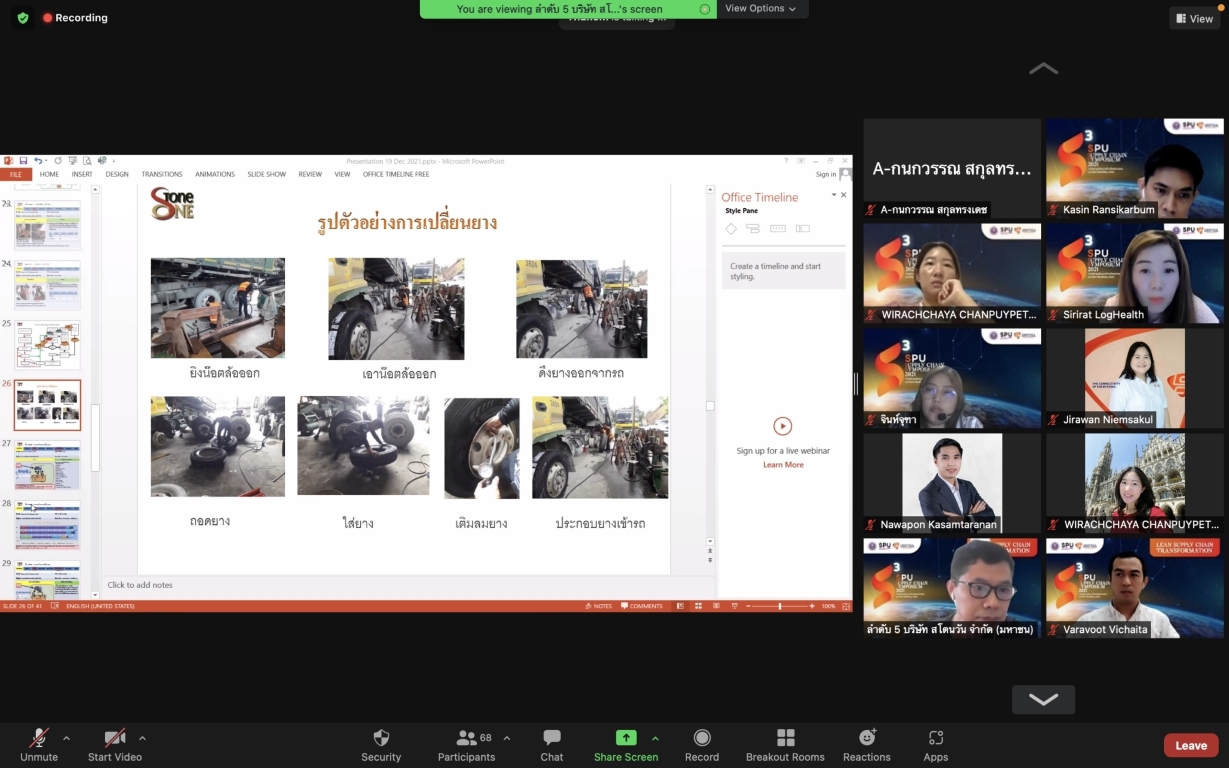This screenshot has height=768, width=1229.
Task: Expand share options arrow beside Share Screen
Action: 655,738
